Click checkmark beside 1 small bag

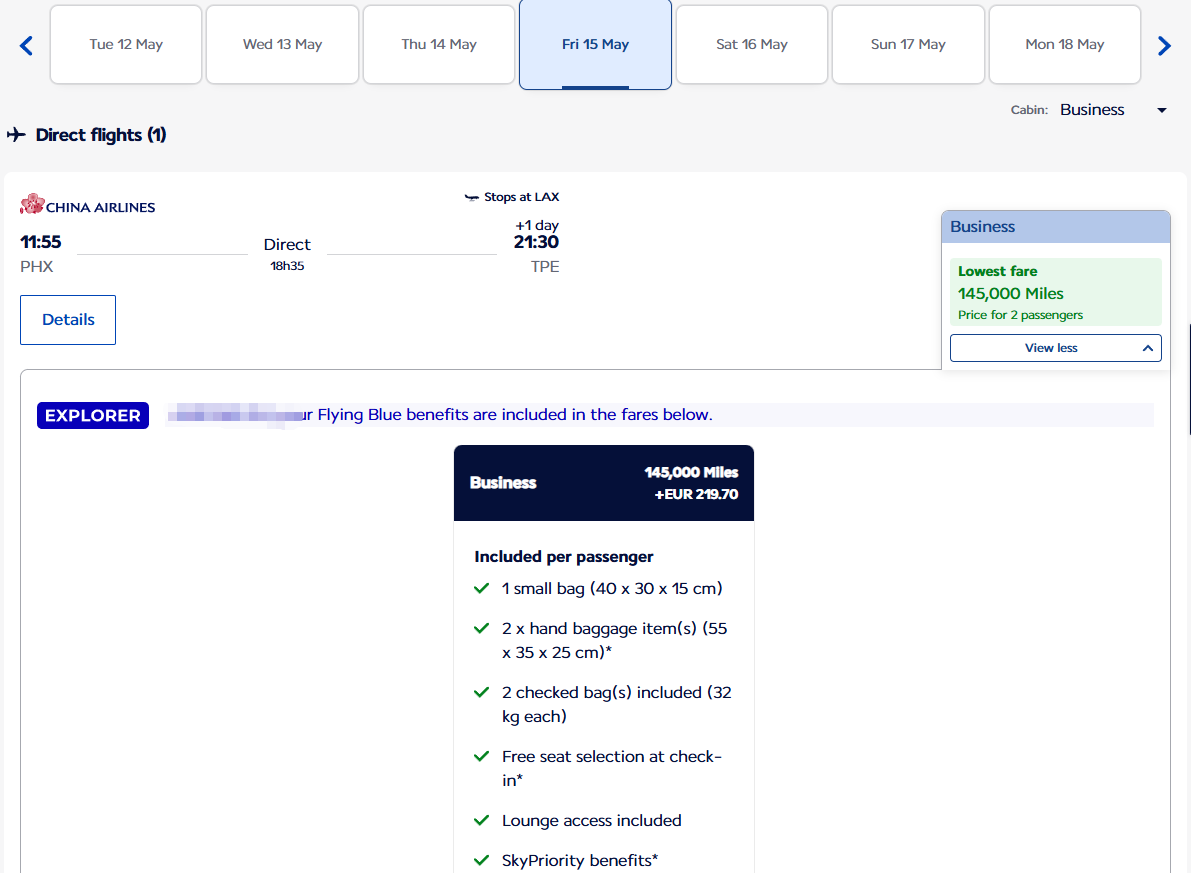tap(481, 588)
